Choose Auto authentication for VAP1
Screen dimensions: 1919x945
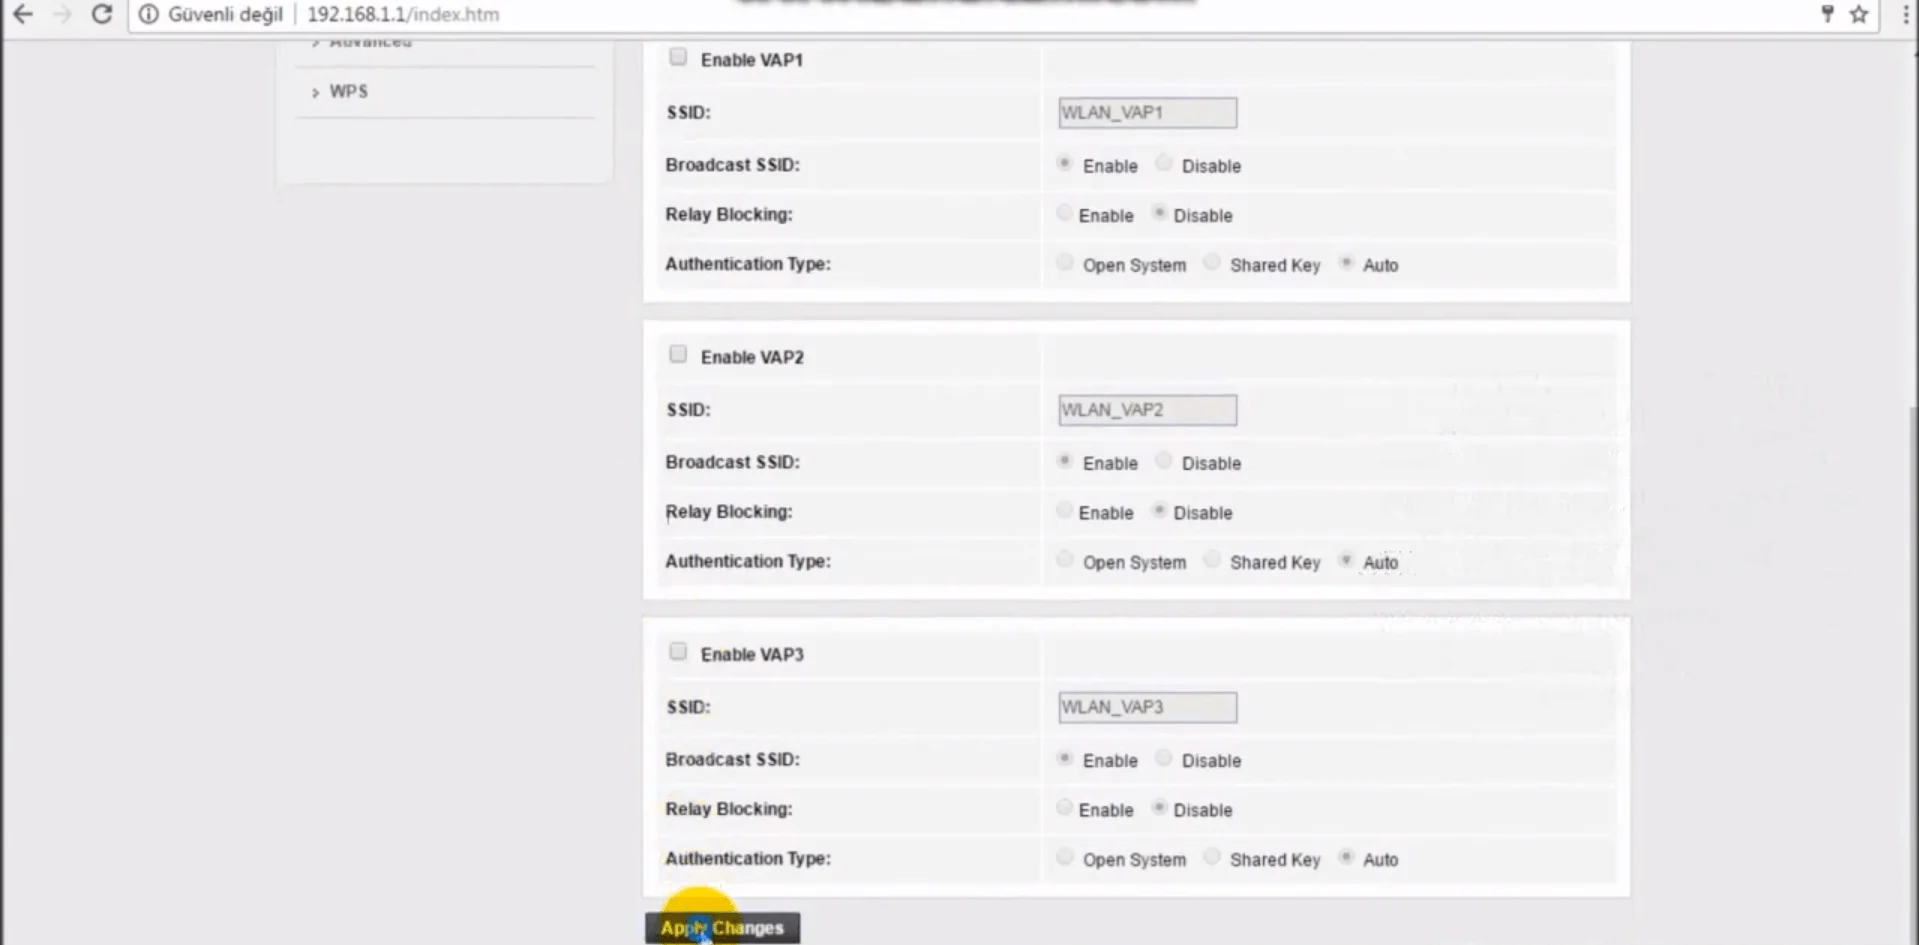click(1347, 262)
